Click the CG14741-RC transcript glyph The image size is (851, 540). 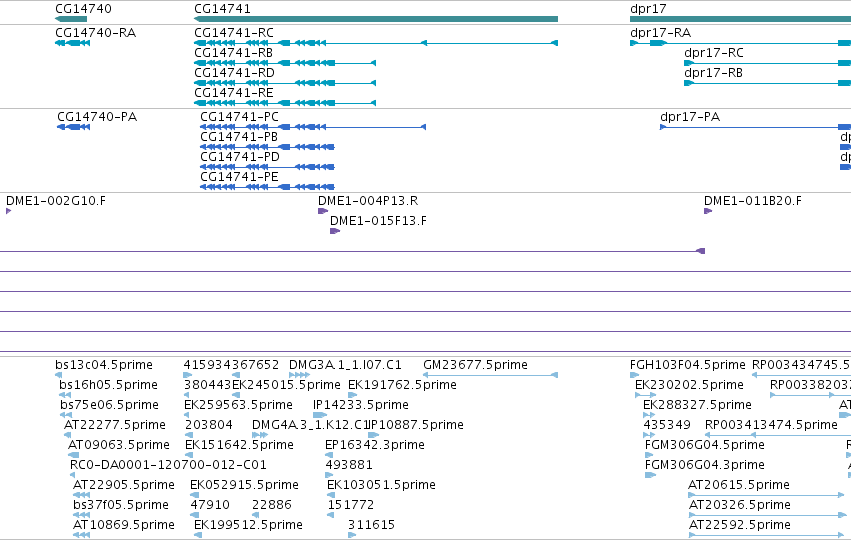pyautogui.click(x=376, y=43)
